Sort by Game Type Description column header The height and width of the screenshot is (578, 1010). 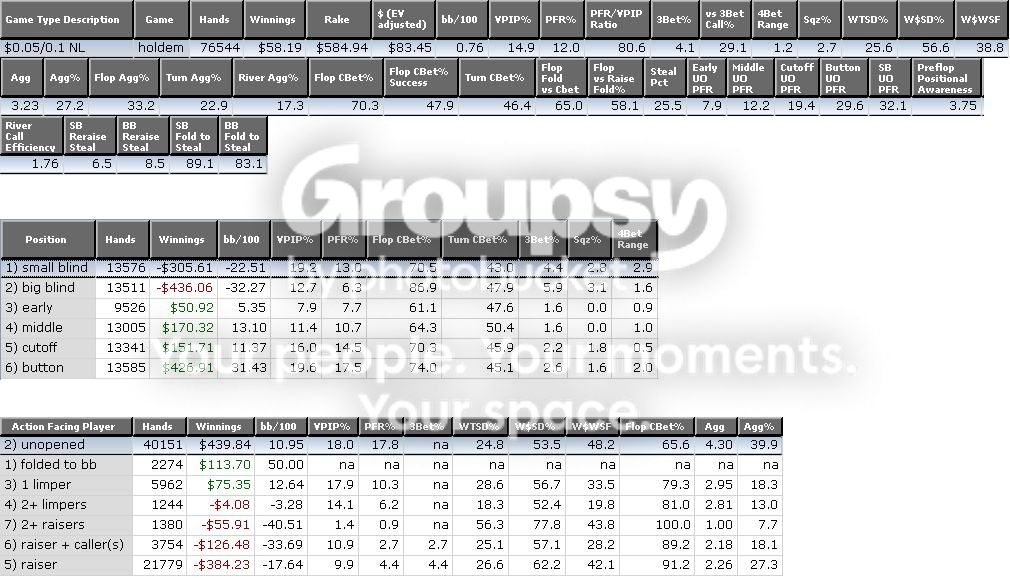click(x=67, y=19)
